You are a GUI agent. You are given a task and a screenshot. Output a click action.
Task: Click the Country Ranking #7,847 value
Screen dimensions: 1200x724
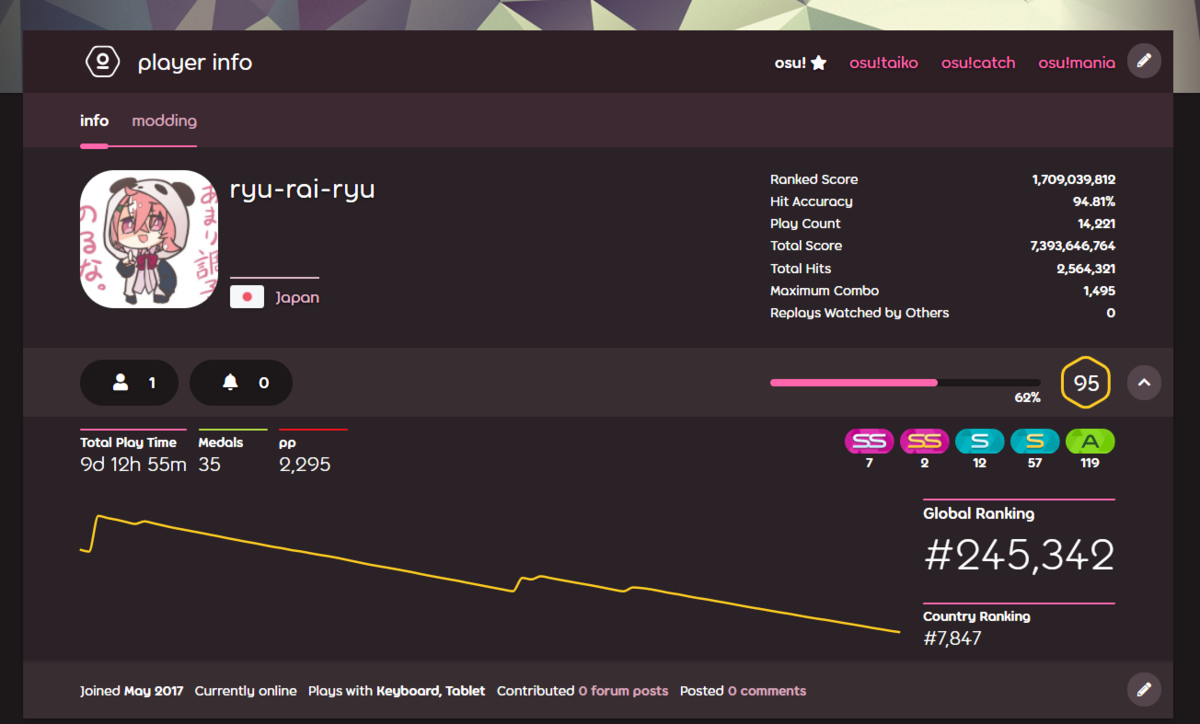click(x=952, y=638)
